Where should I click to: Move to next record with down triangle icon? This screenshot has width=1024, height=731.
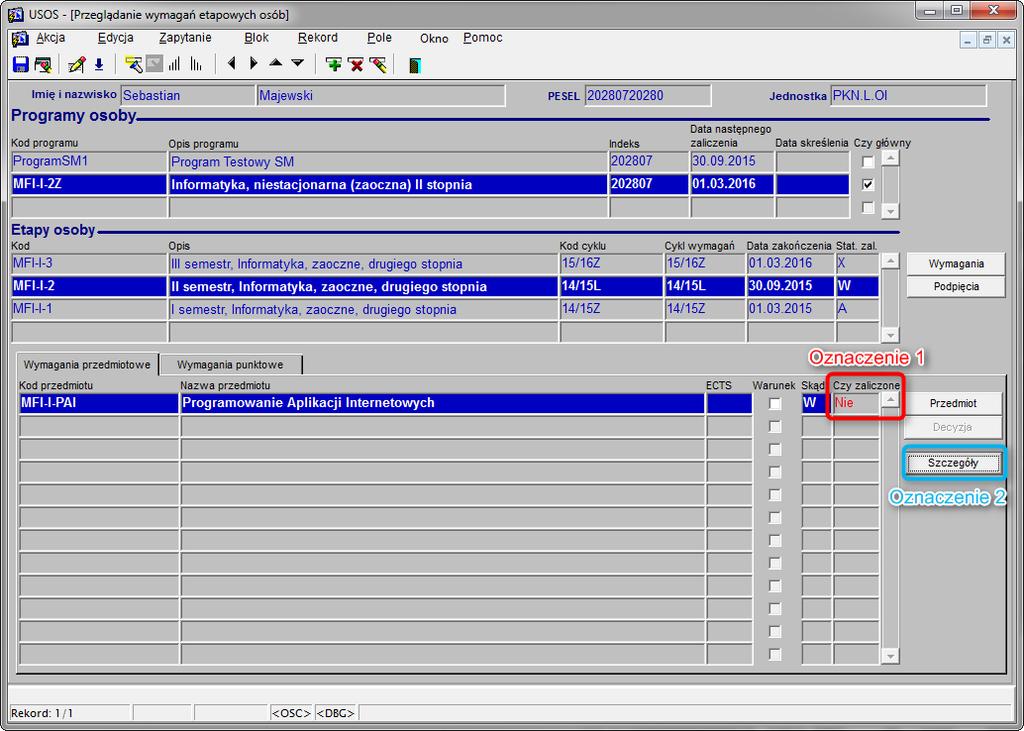298,63
